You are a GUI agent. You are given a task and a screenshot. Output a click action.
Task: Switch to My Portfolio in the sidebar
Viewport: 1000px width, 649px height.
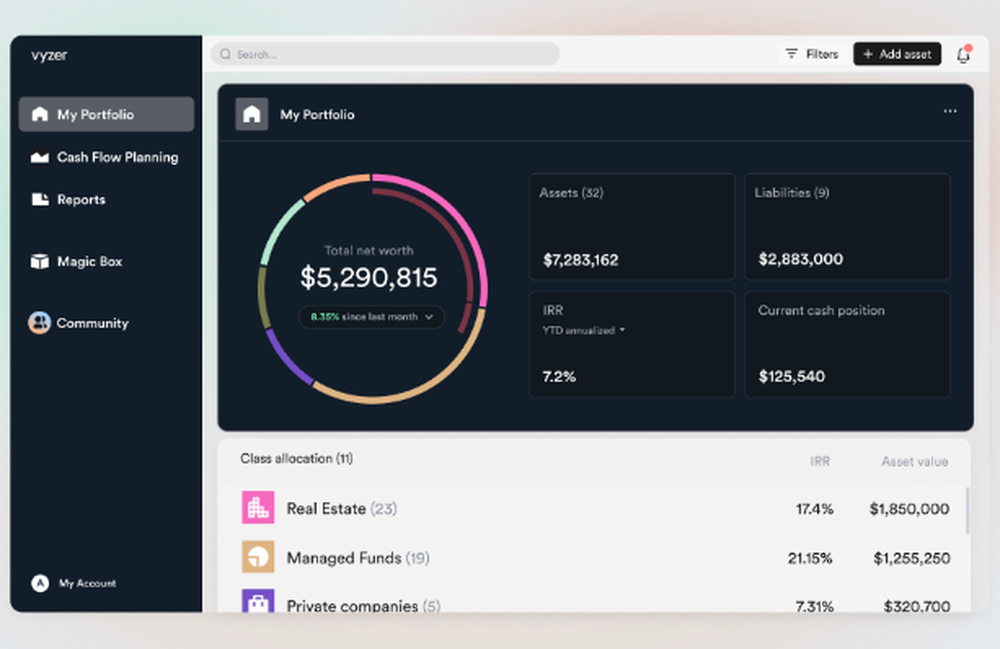coord(105,114)
